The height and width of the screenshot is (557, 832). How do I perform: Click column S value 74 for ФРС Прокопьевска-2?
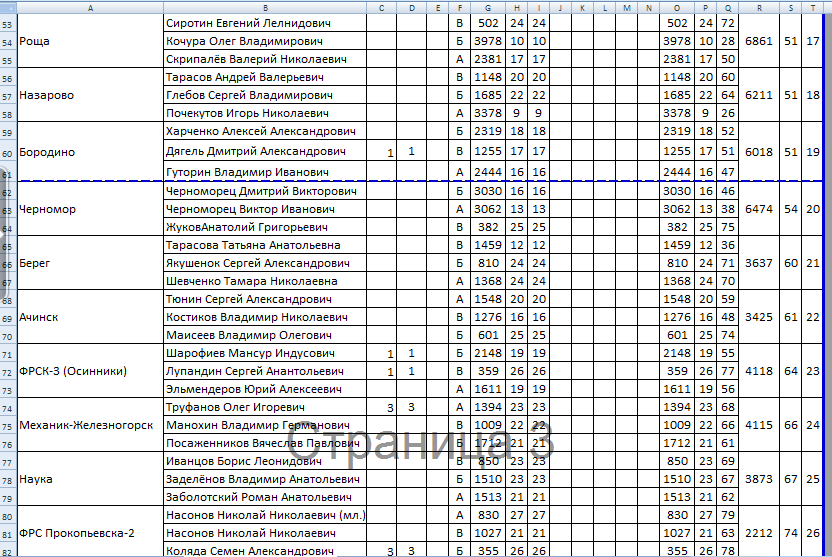click(791, 532)
